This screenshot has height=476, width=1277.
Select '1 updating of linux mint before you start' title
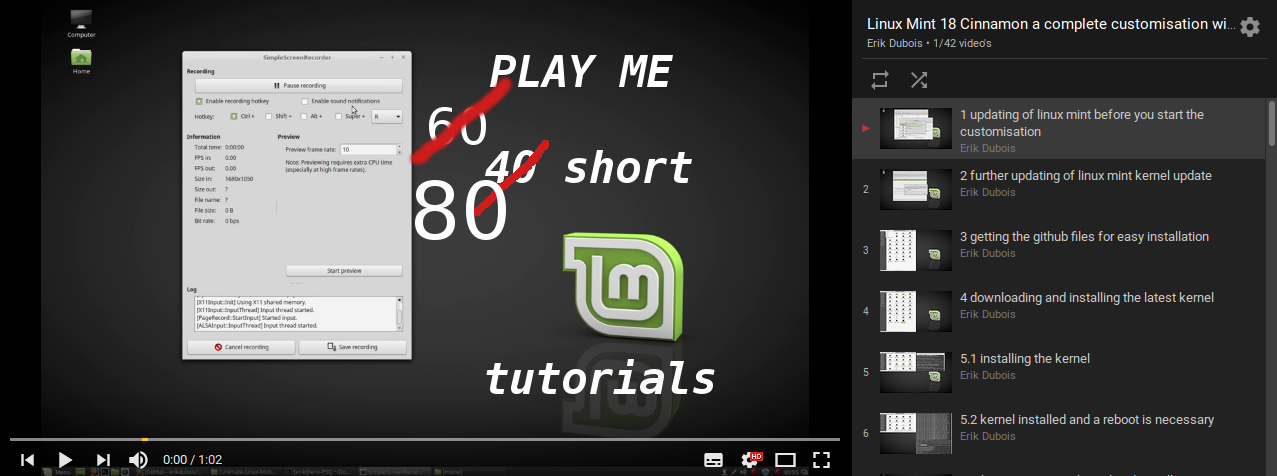click(1082, 123)
